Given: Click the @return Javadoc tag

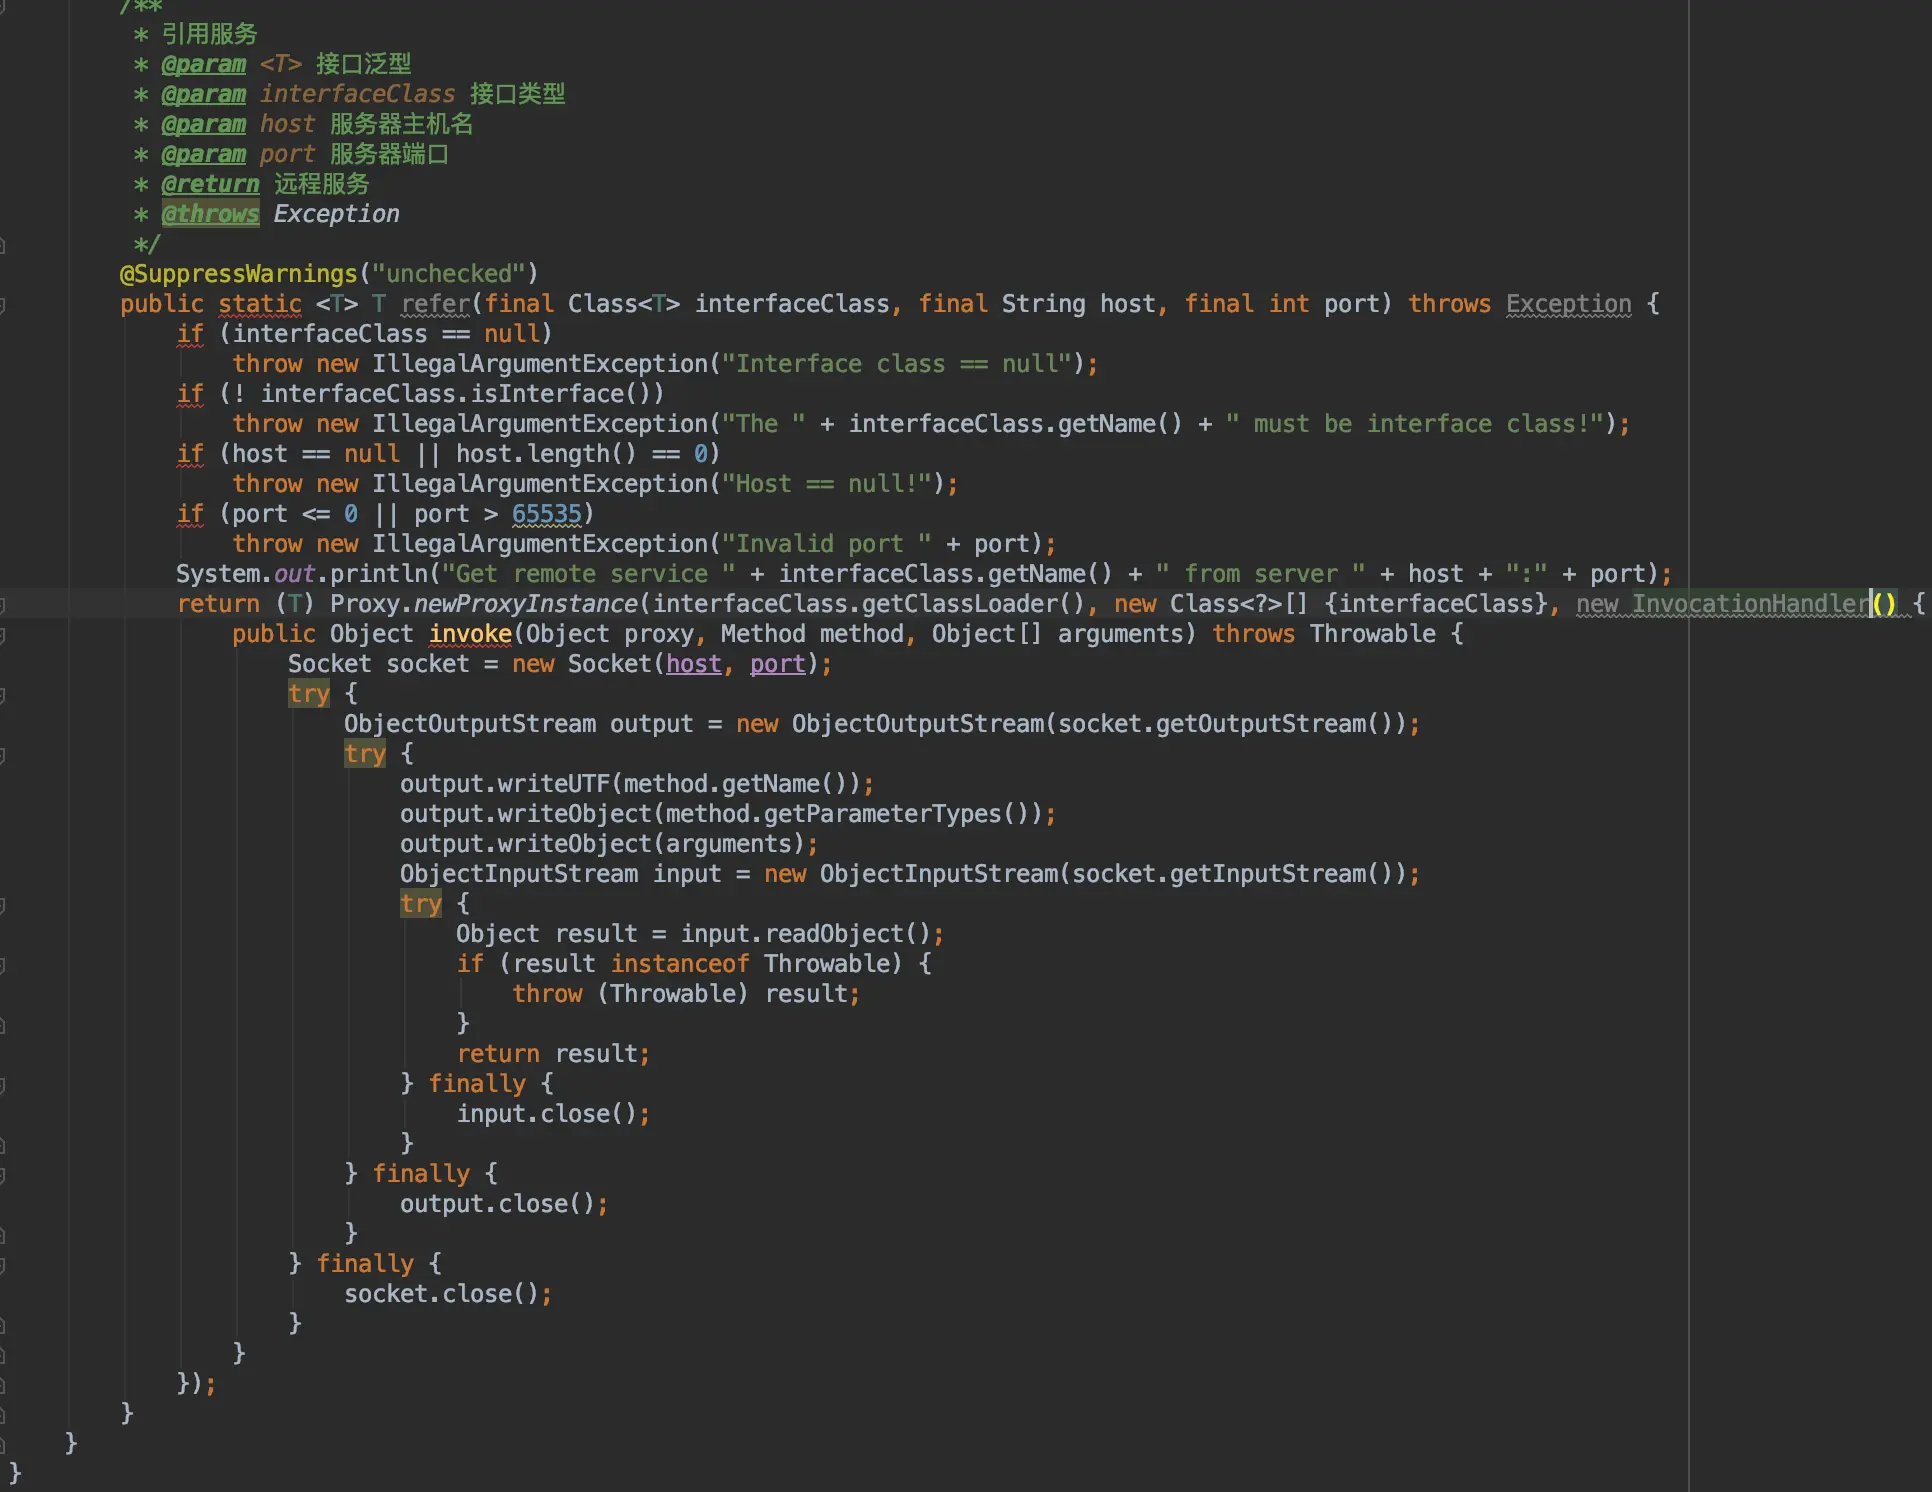Looking at the screenshot, I should 210,184.
